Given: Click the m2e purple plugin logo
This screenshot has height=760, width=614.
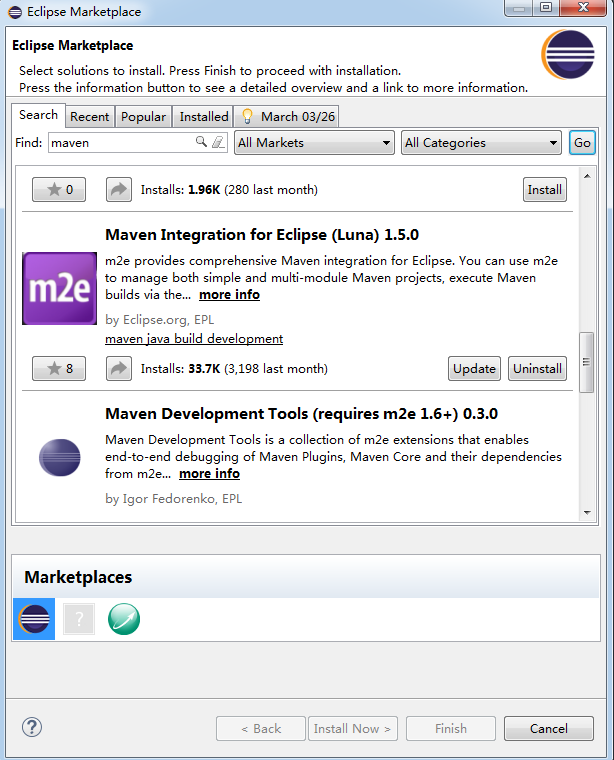Looking at the screenshot, I should 60,288.
